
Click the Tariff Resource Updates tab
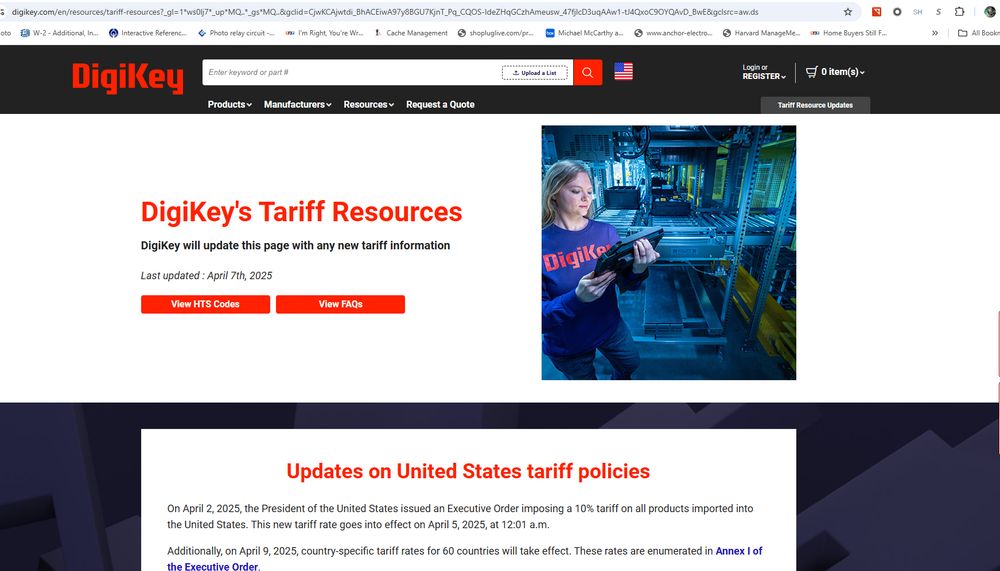(x=815, y=105)
